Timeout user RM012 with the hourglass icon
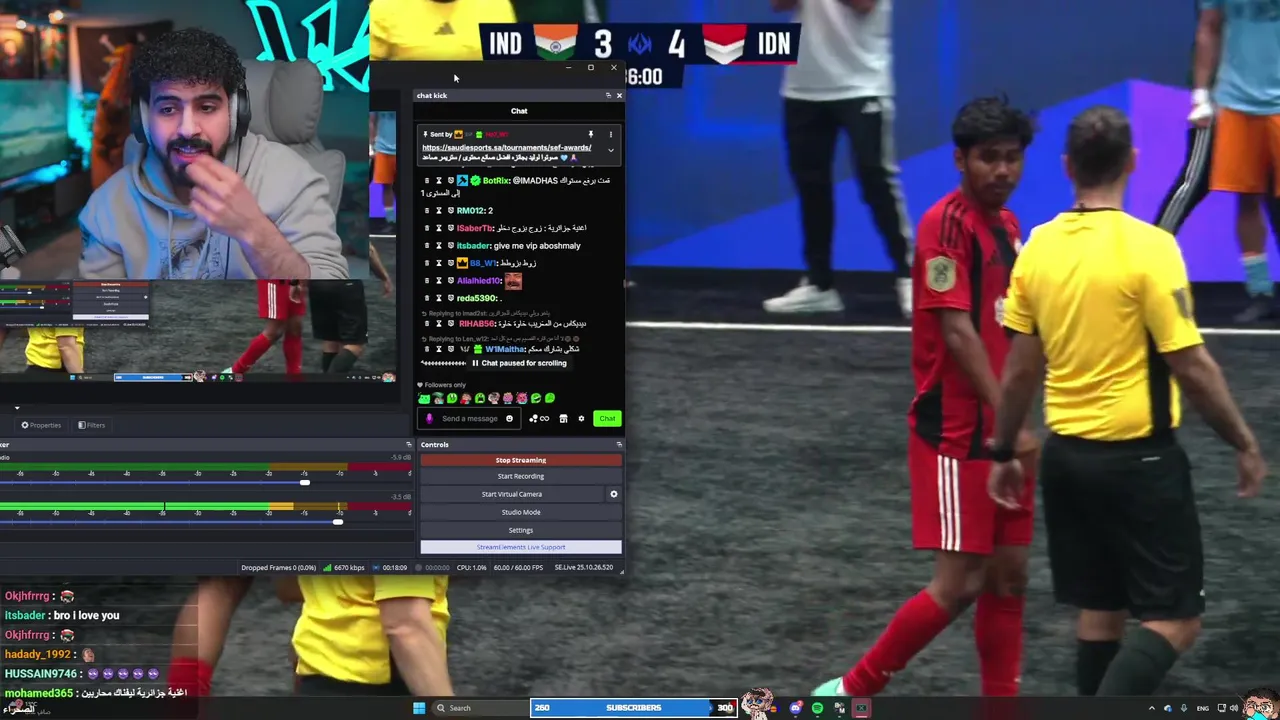The width and height of the screenshot is (1280, 720). pos(438,211)
